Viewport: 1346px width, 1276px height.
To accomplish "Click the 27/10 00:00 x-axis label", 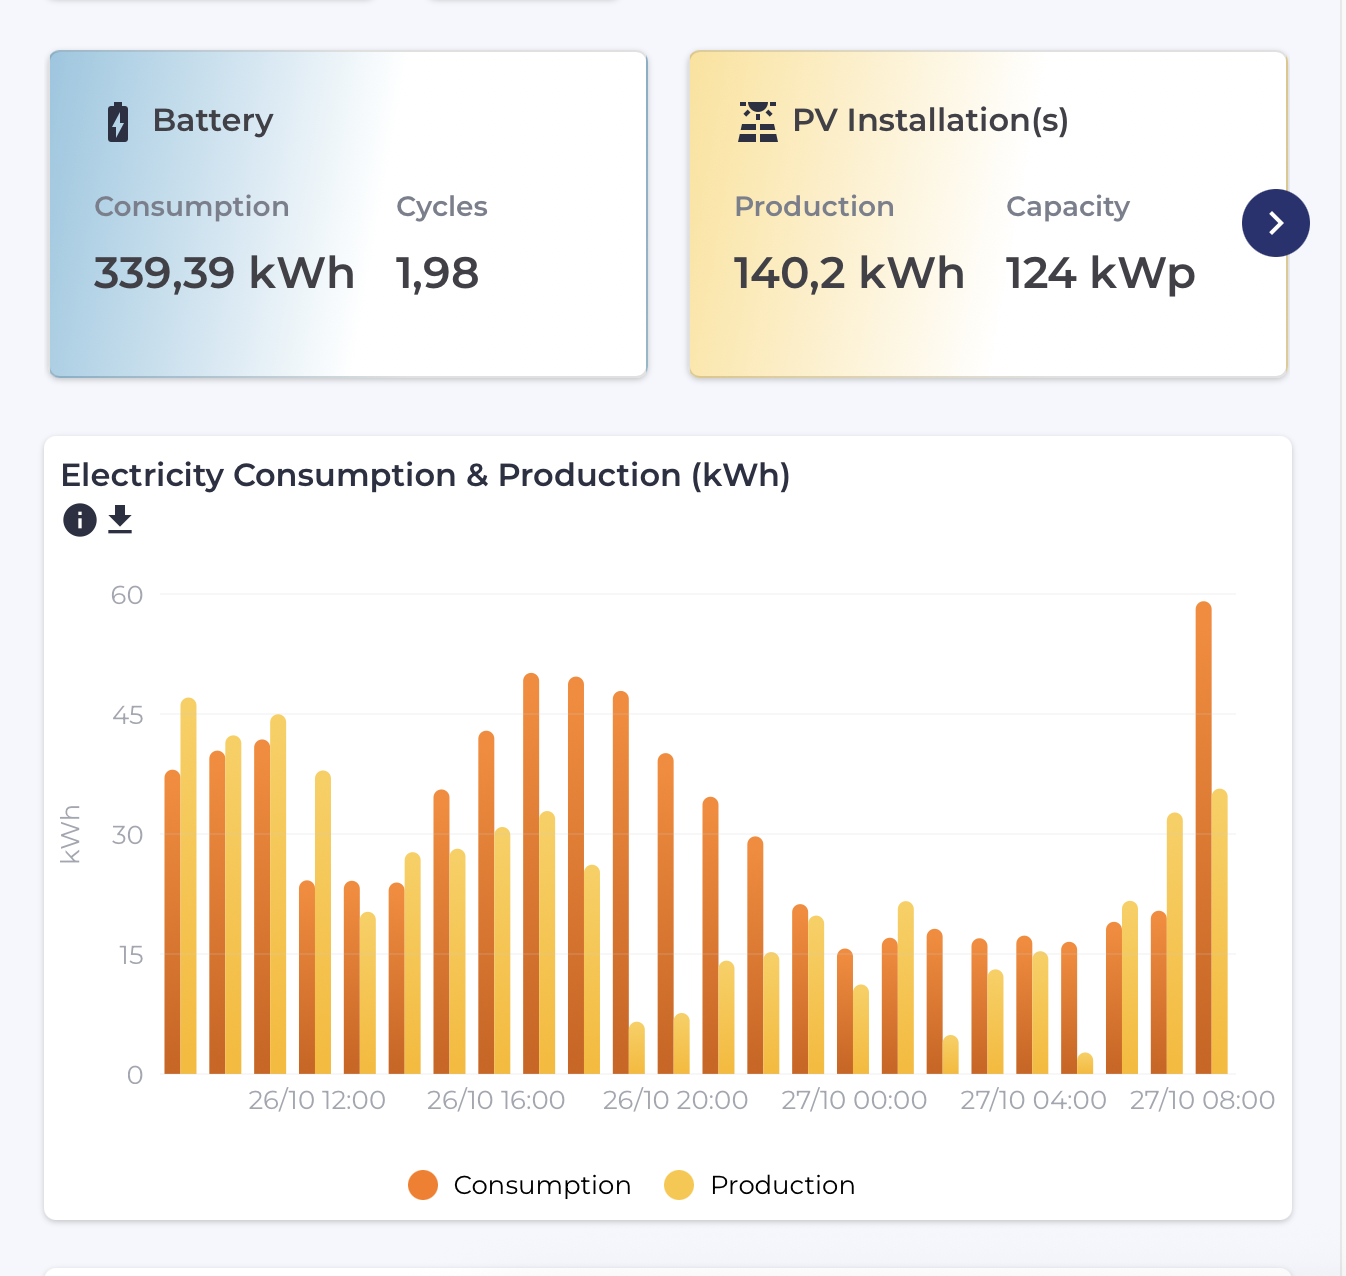I will 854,1100.
